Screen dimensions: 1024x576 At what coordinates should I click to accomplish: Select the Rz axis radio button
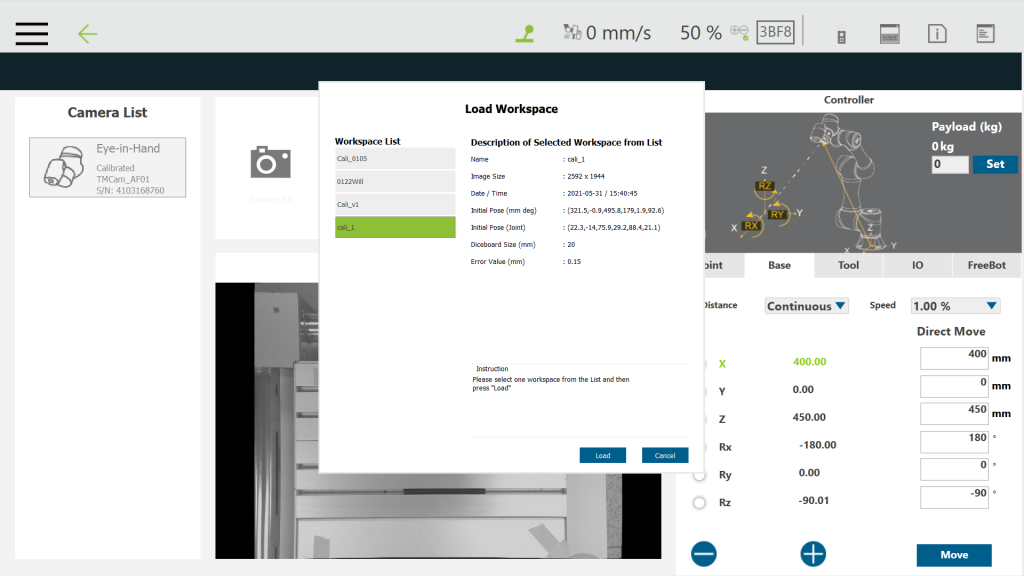(x=700, y=502)
